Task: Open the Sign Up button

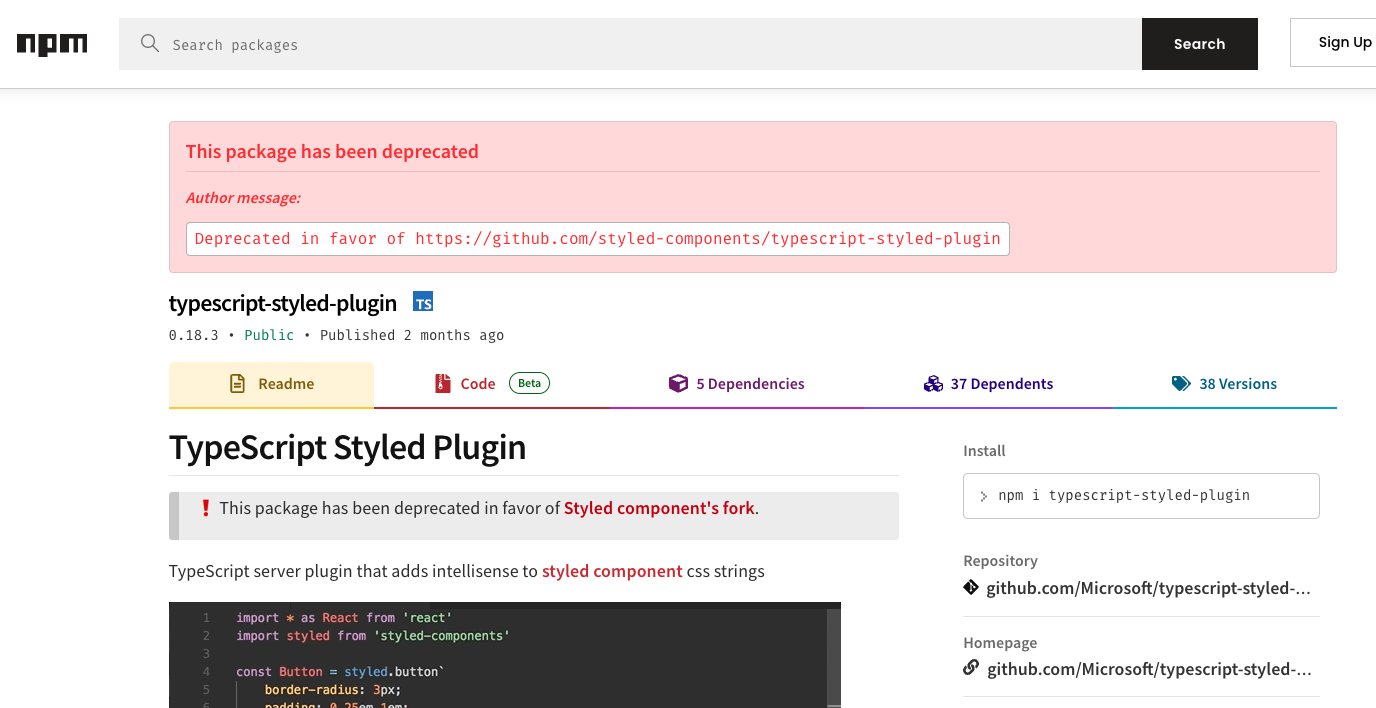Action: pyautogui.click(x=1334, y=42)
